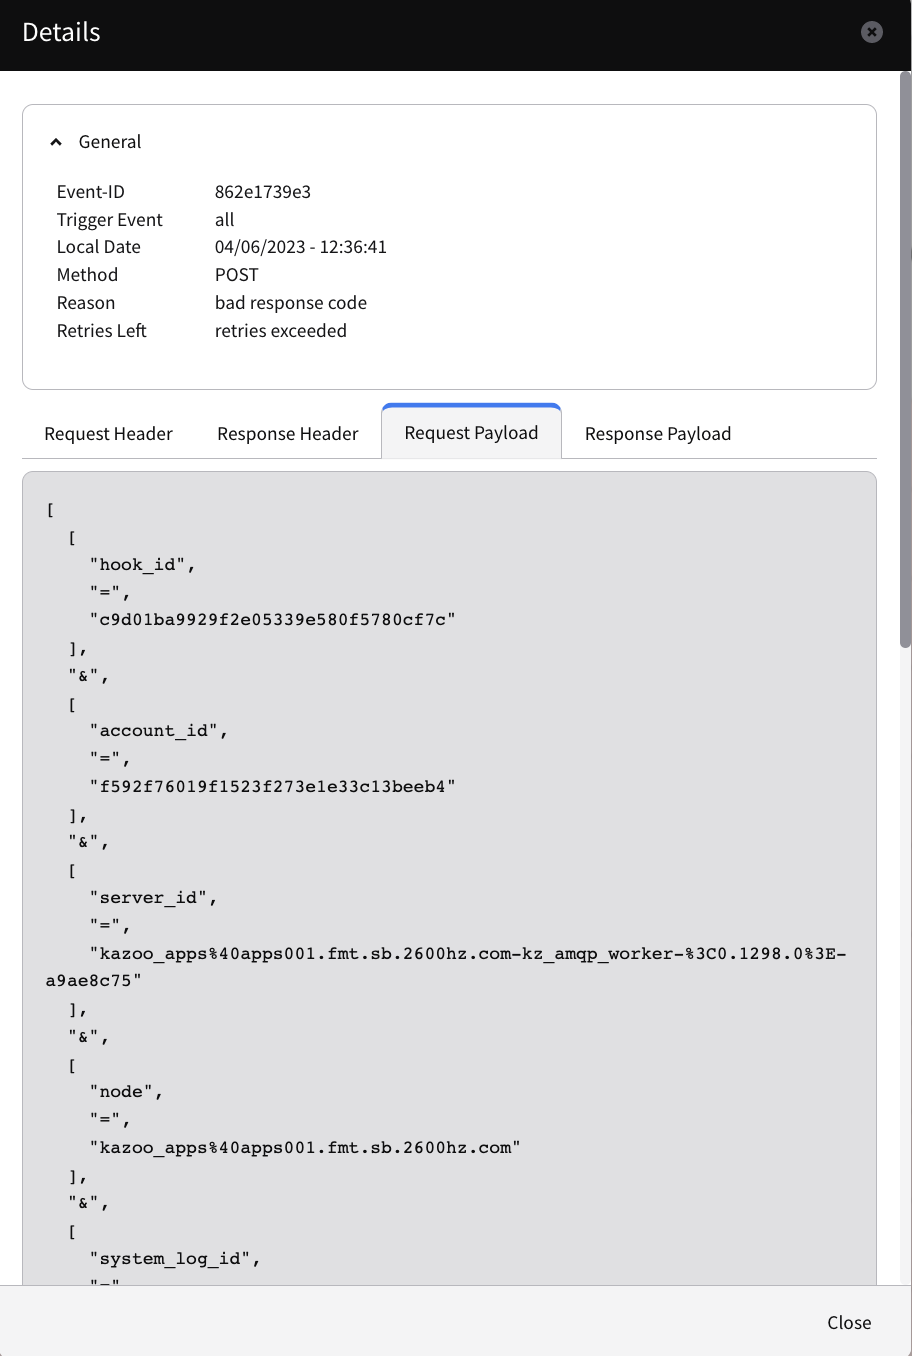Select Event-ID value 862e1739e3
Screen dimensions: 912x1356
263,192
